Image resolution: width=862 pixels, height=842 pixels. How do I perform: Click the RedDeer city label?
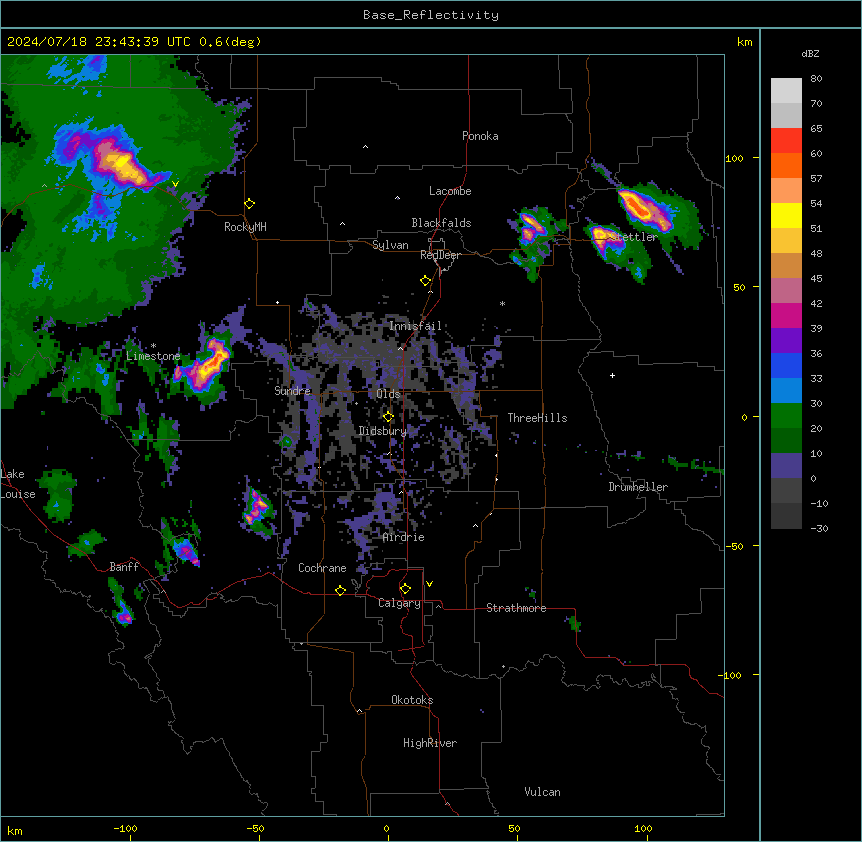[440, 255]
